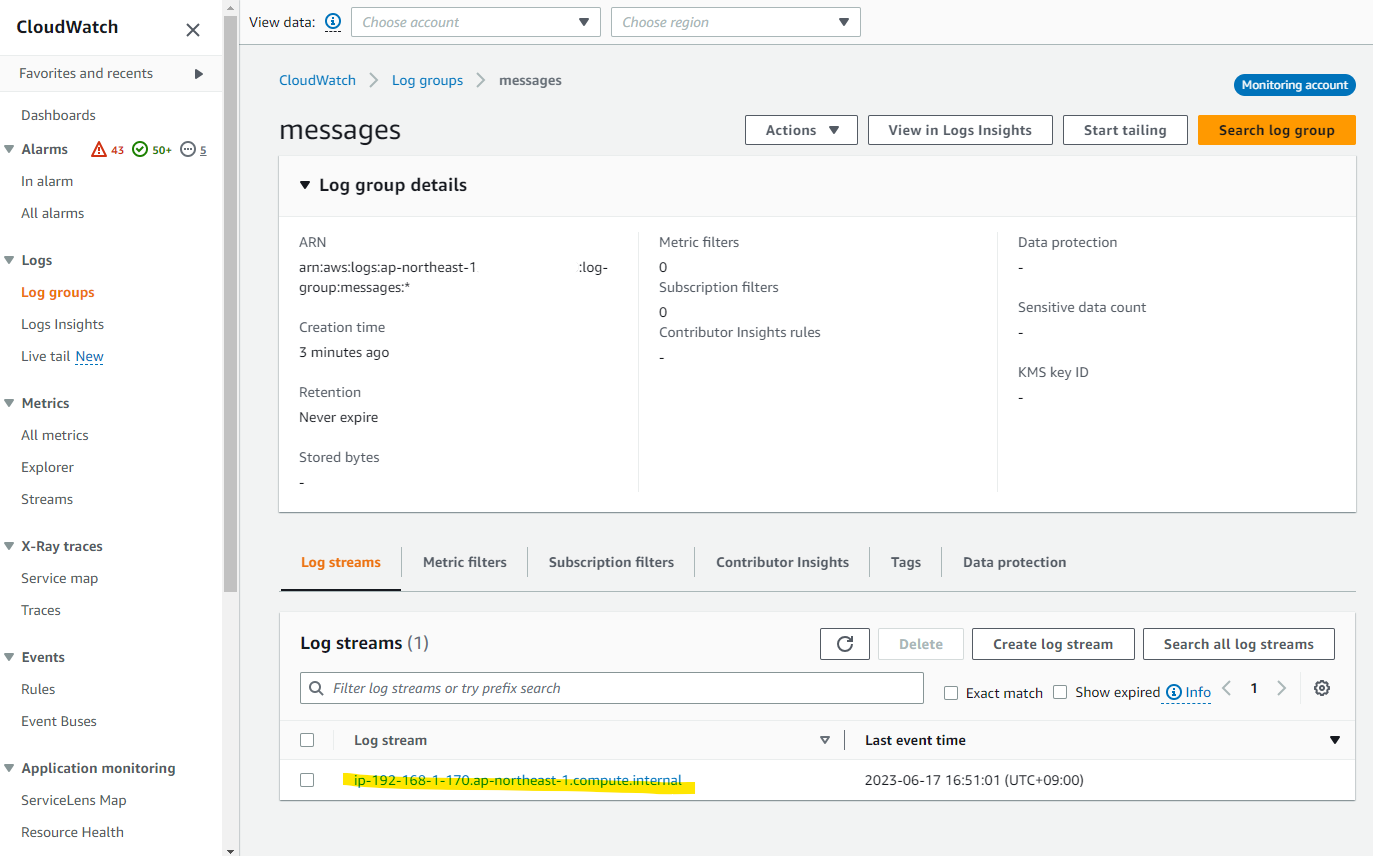Enable the Exact match checkbox

(951, 693)
